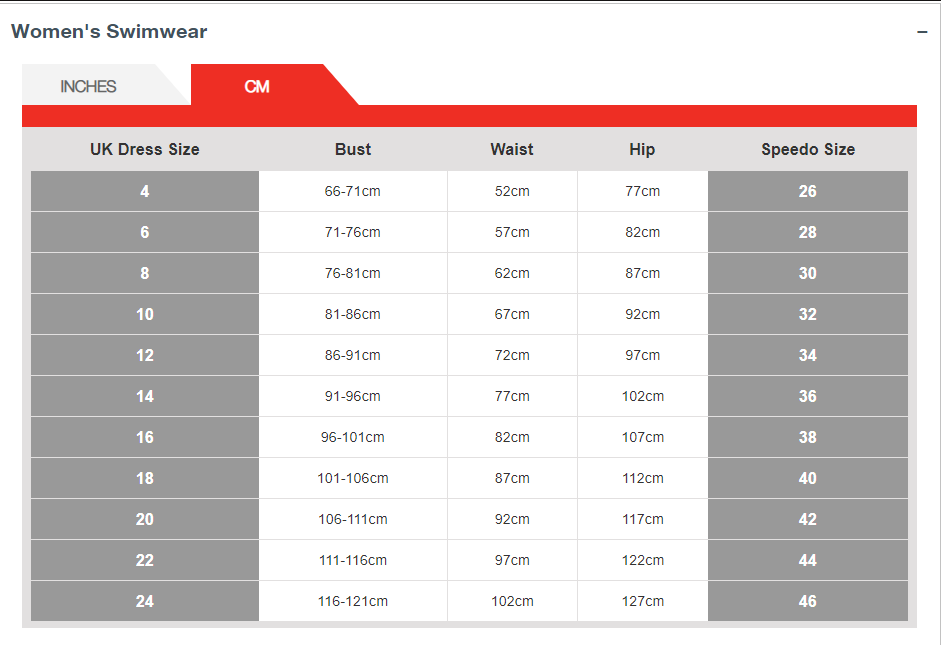The image size is (941, 645).
Task: Click the UK Dress Size column header
Action: 145,150
